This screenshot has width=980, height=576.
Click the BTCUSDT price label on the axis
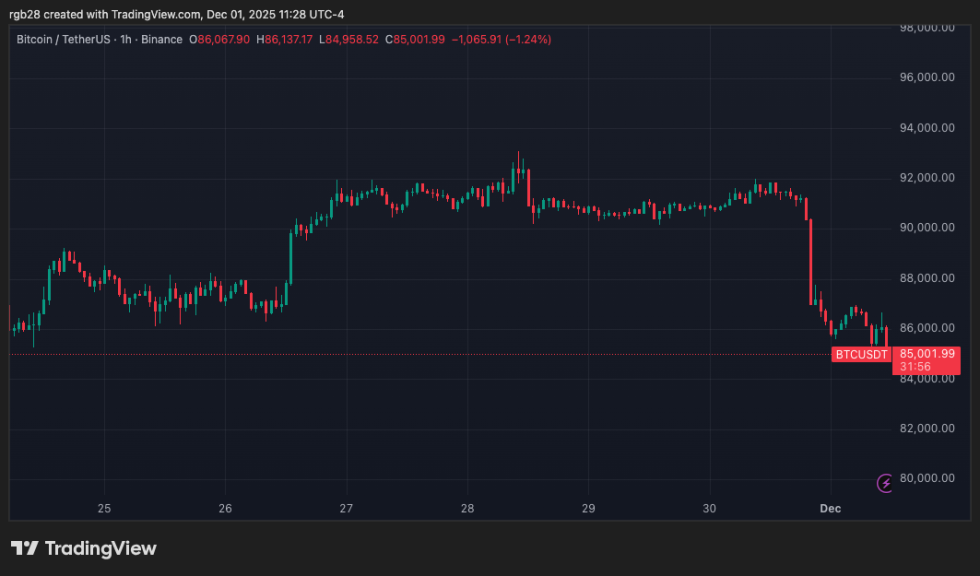click(x=862, y=353)
